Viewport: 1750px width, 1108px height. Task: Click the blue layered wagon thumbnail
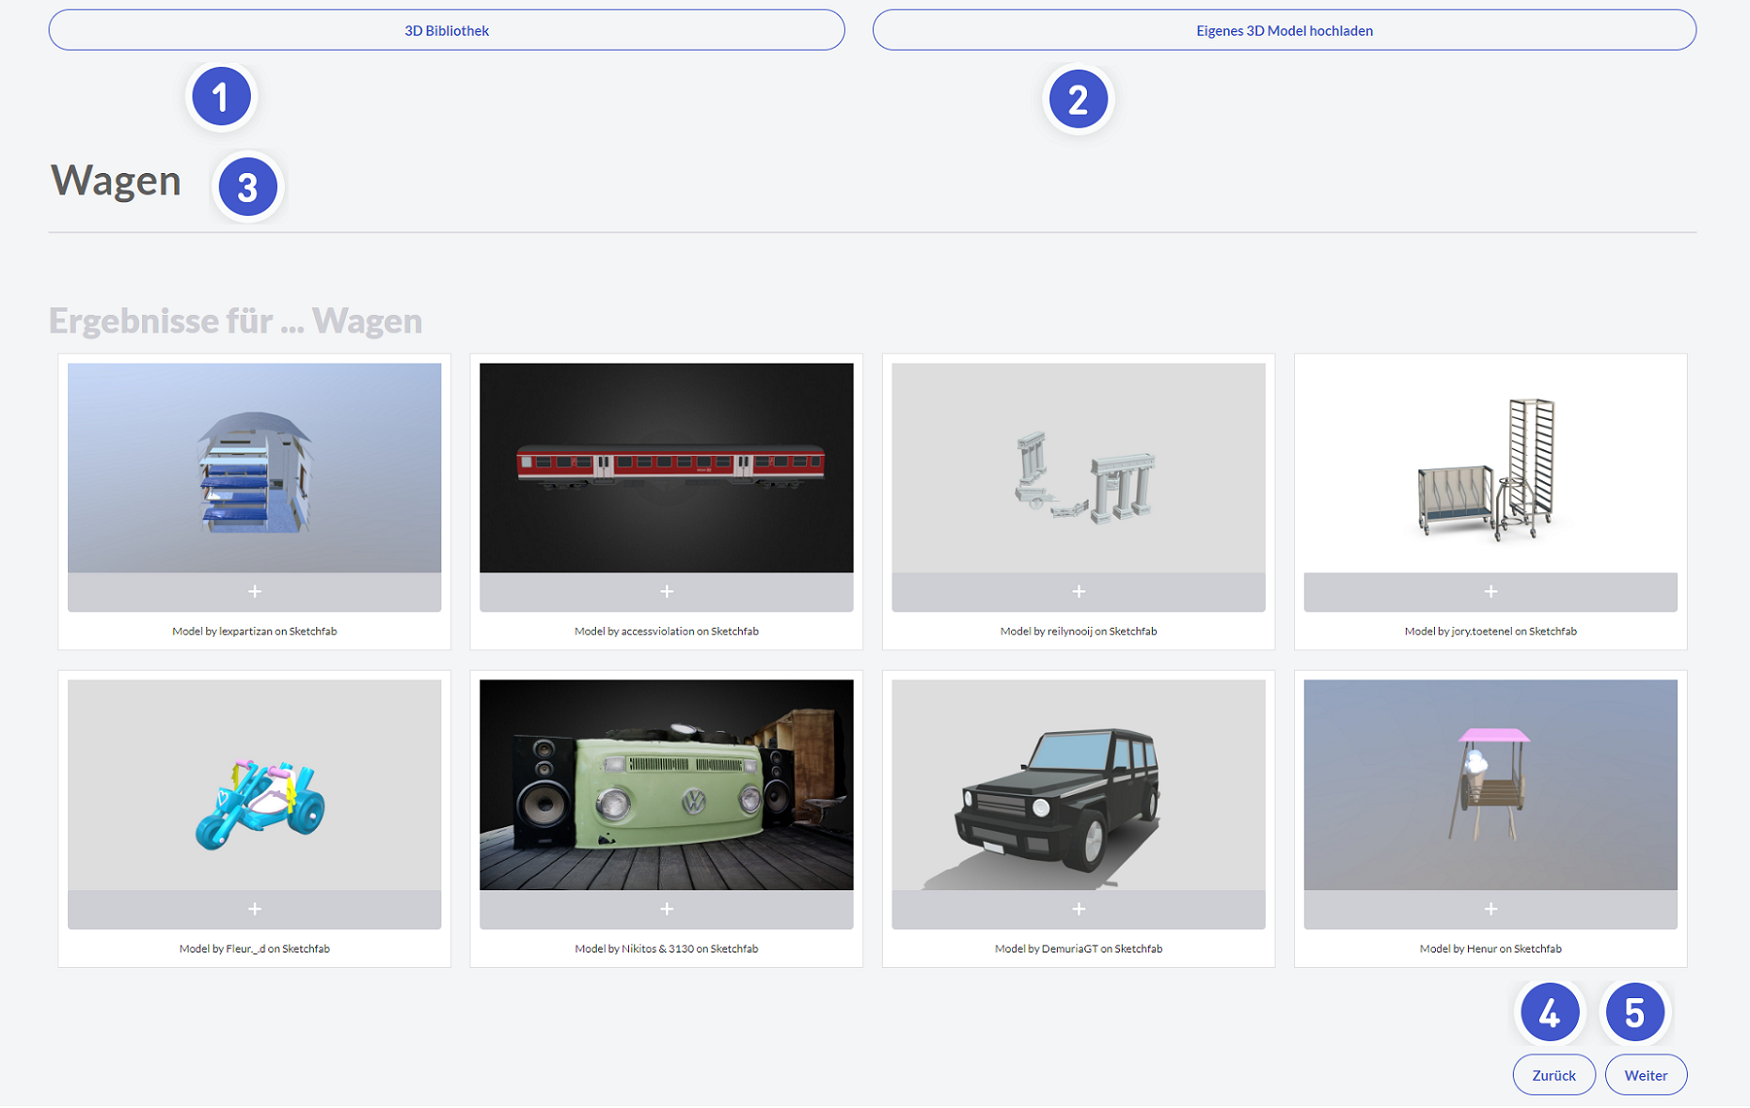click(254, 468)
